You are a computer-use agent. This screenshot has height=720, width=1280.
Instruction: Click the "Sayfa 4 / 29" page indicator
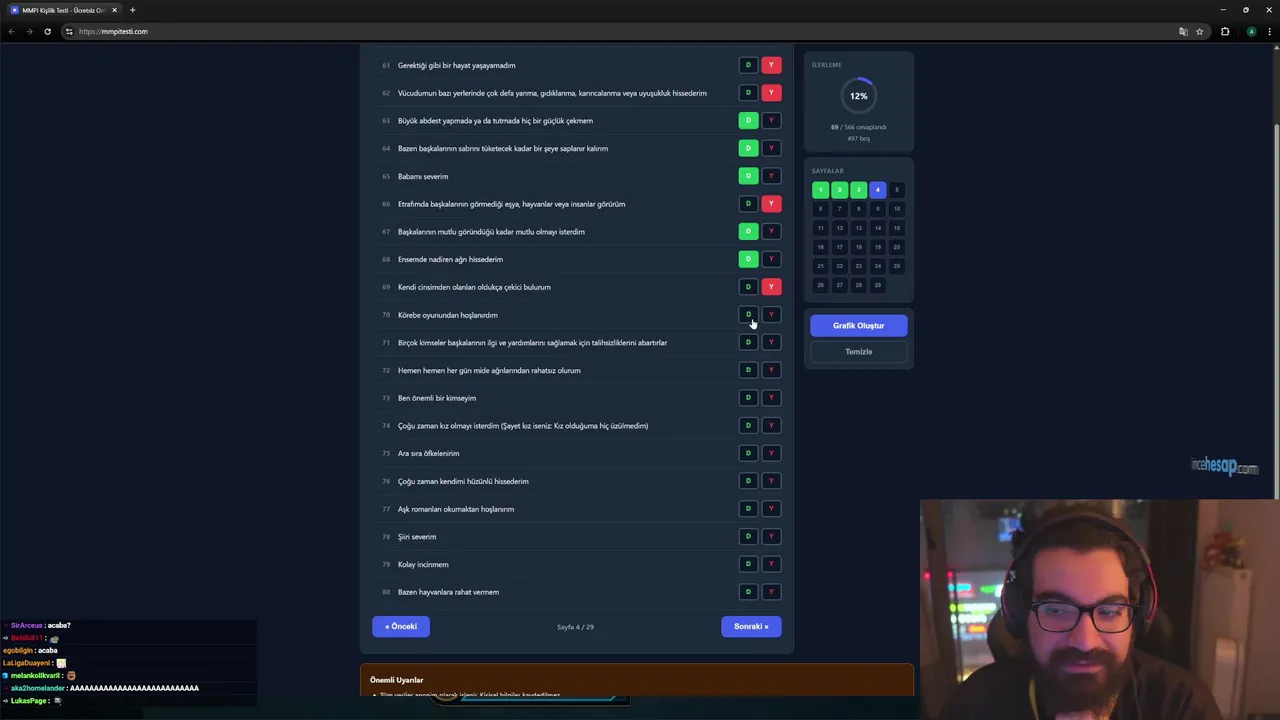[575, 627]
